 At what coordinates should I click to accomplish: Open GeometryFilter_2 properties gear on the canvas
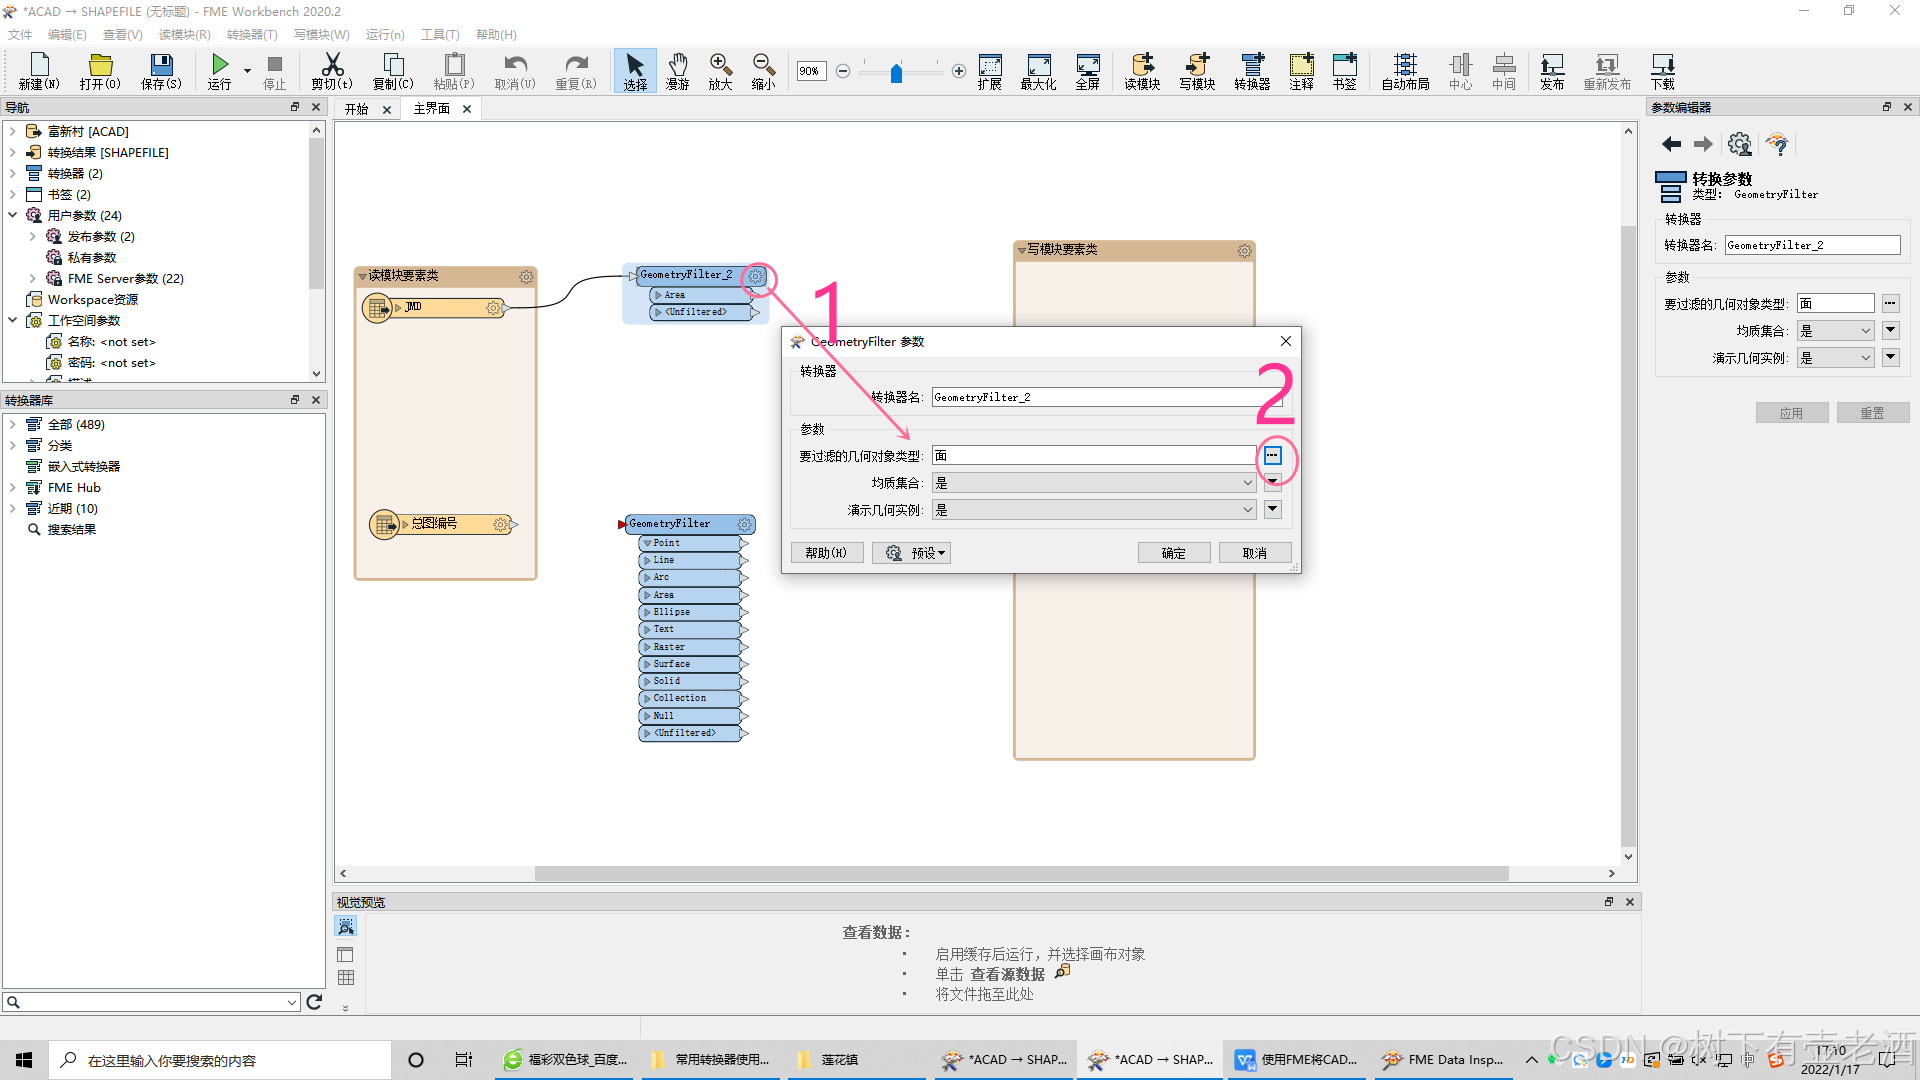(757, 276)
